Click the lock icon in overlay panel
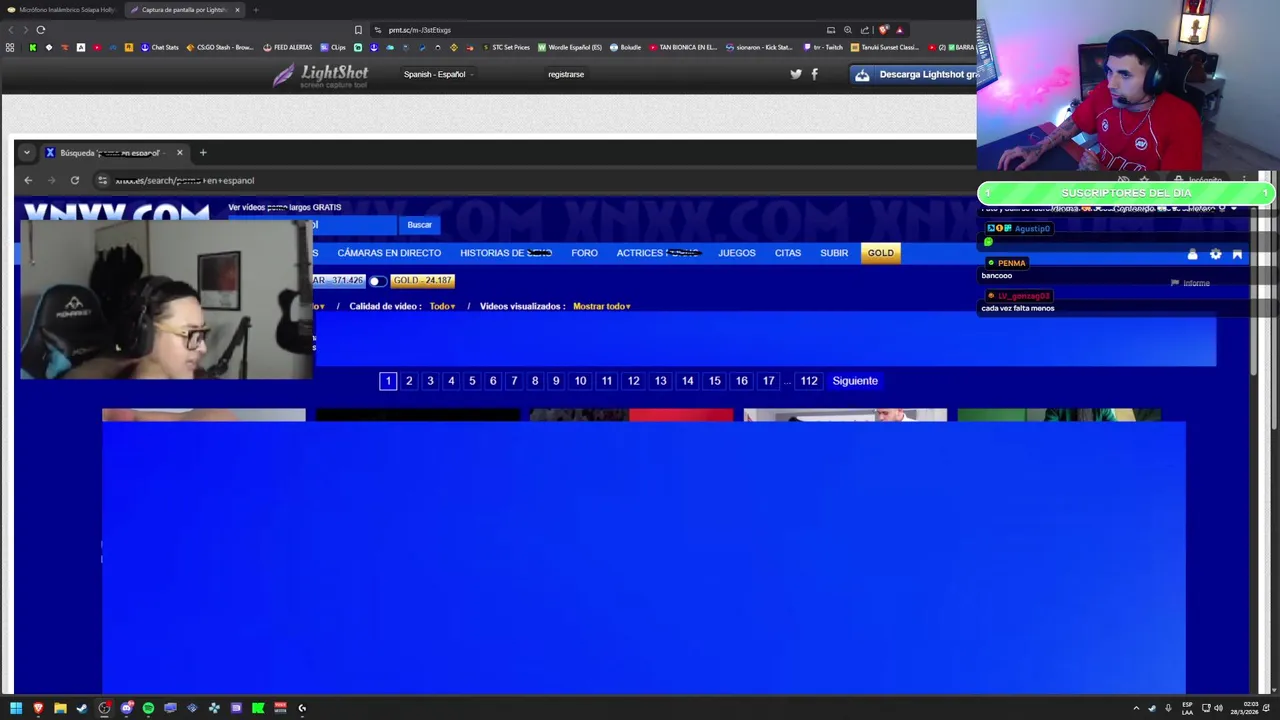The image size is (1280, 720). click(x=1192, y=254)
